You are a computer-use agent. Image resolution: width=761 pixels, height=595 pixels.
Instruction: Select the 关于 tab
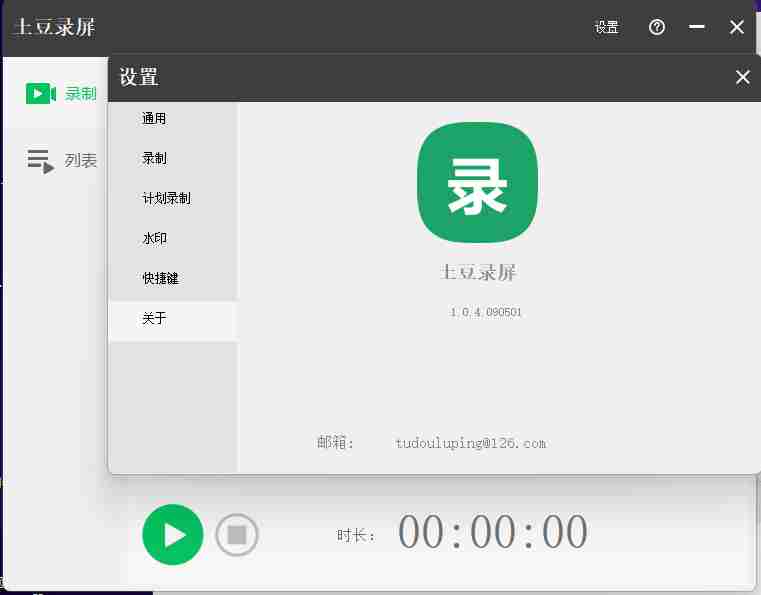click(x=155, y=319)
